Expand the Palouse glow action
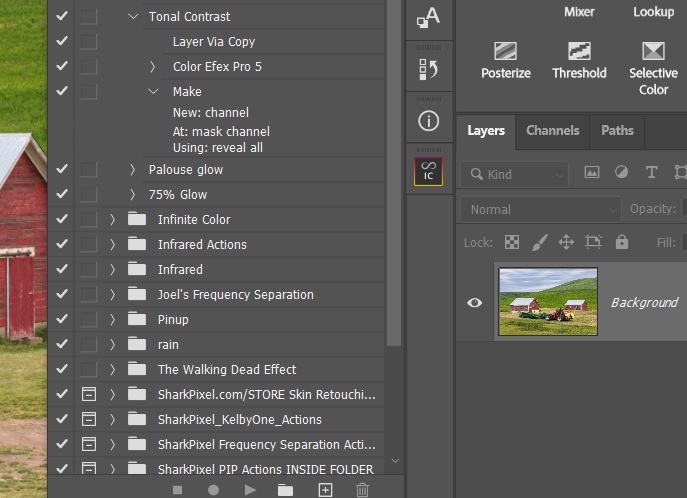This screenshot has height=498, width=687. pyautogui.click(x=133, y=169)
